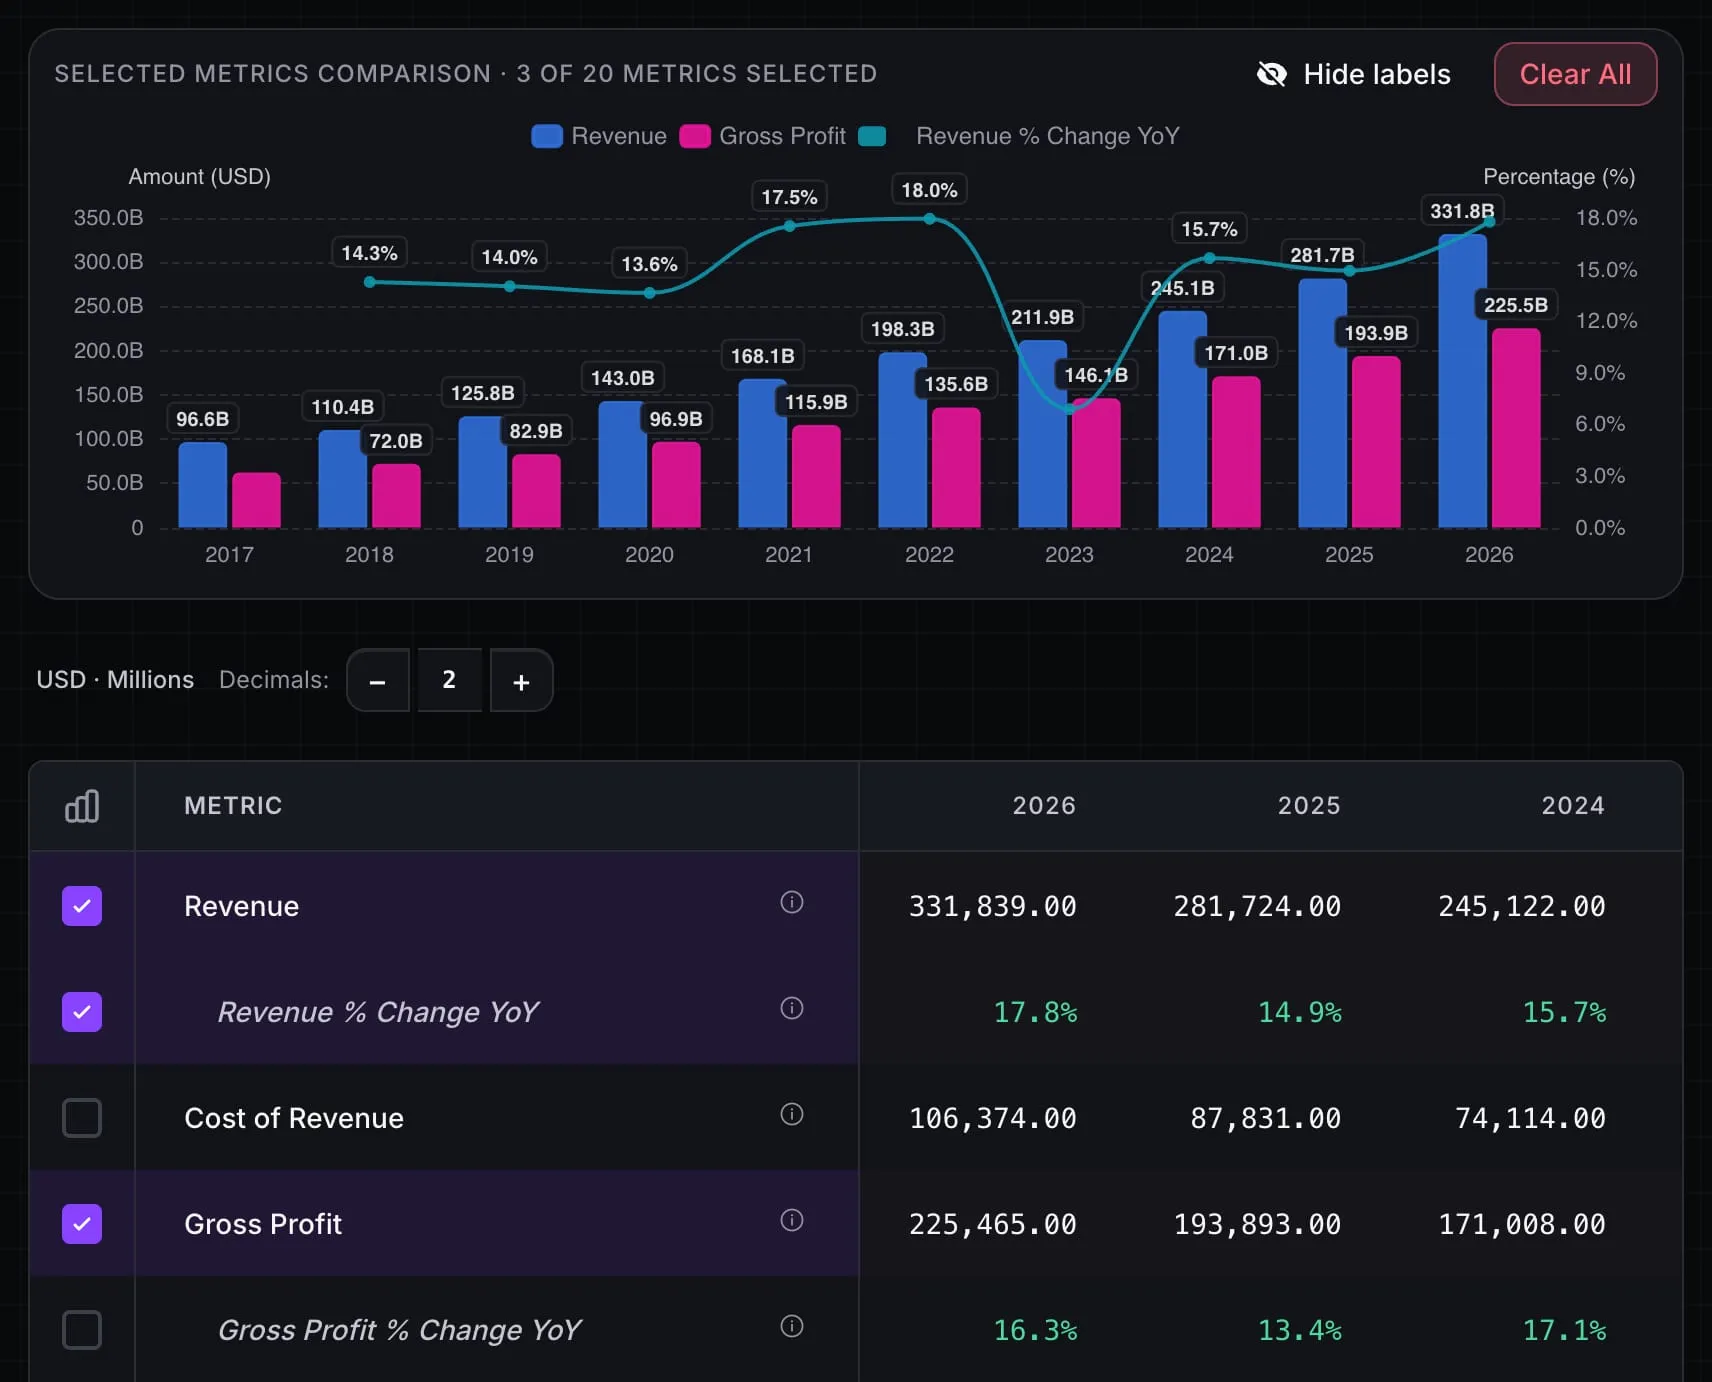Click the Hide labels text

[x=1377, y=74]
